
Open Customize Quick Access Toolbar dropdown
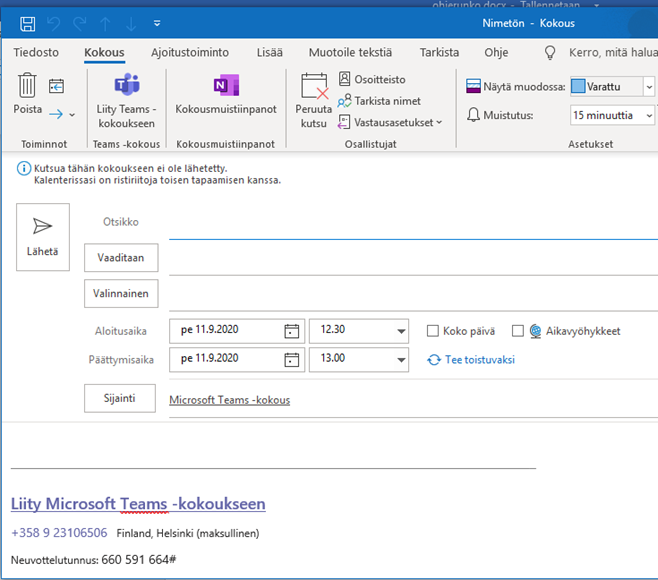coord(157,24)
